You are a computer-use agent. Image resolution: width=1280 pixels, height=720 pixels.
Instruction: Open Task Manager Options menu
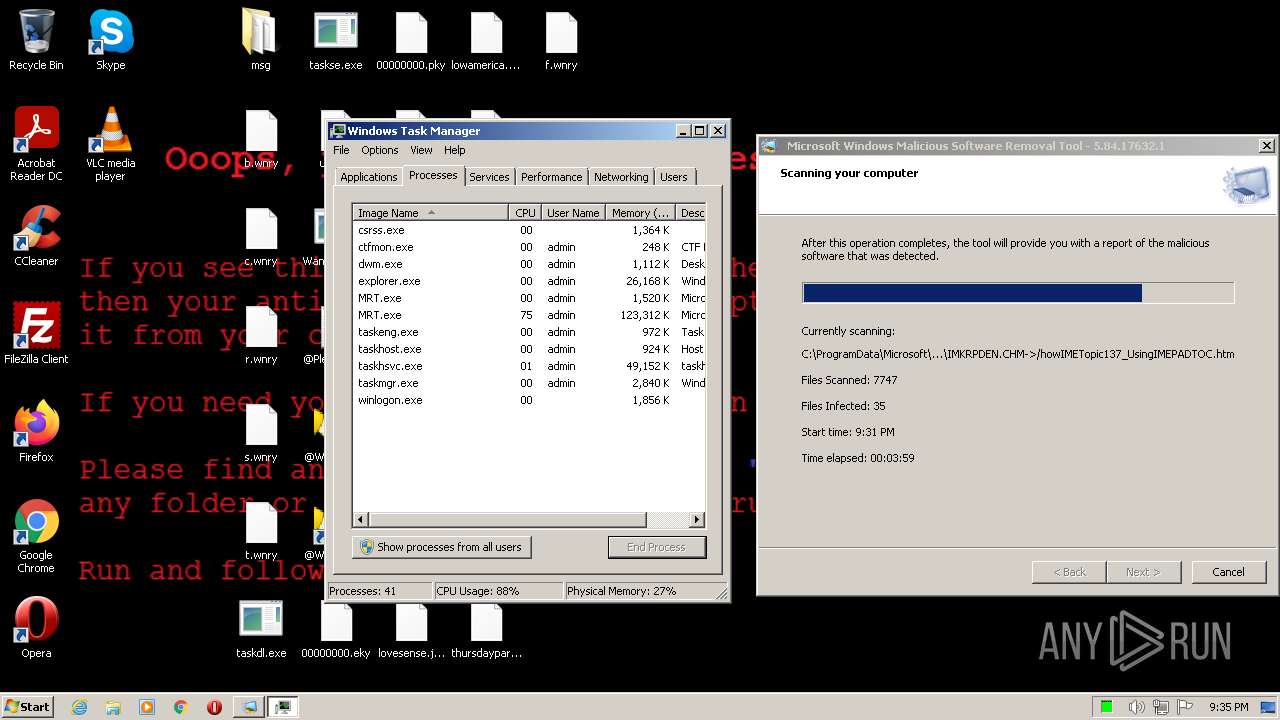380,150
